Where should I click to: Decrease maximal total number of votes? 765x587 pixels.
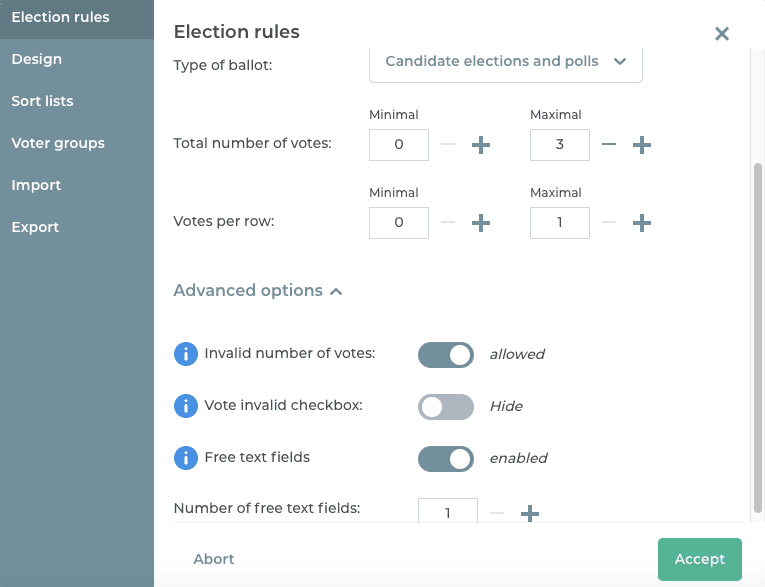[x=609, y=145]
